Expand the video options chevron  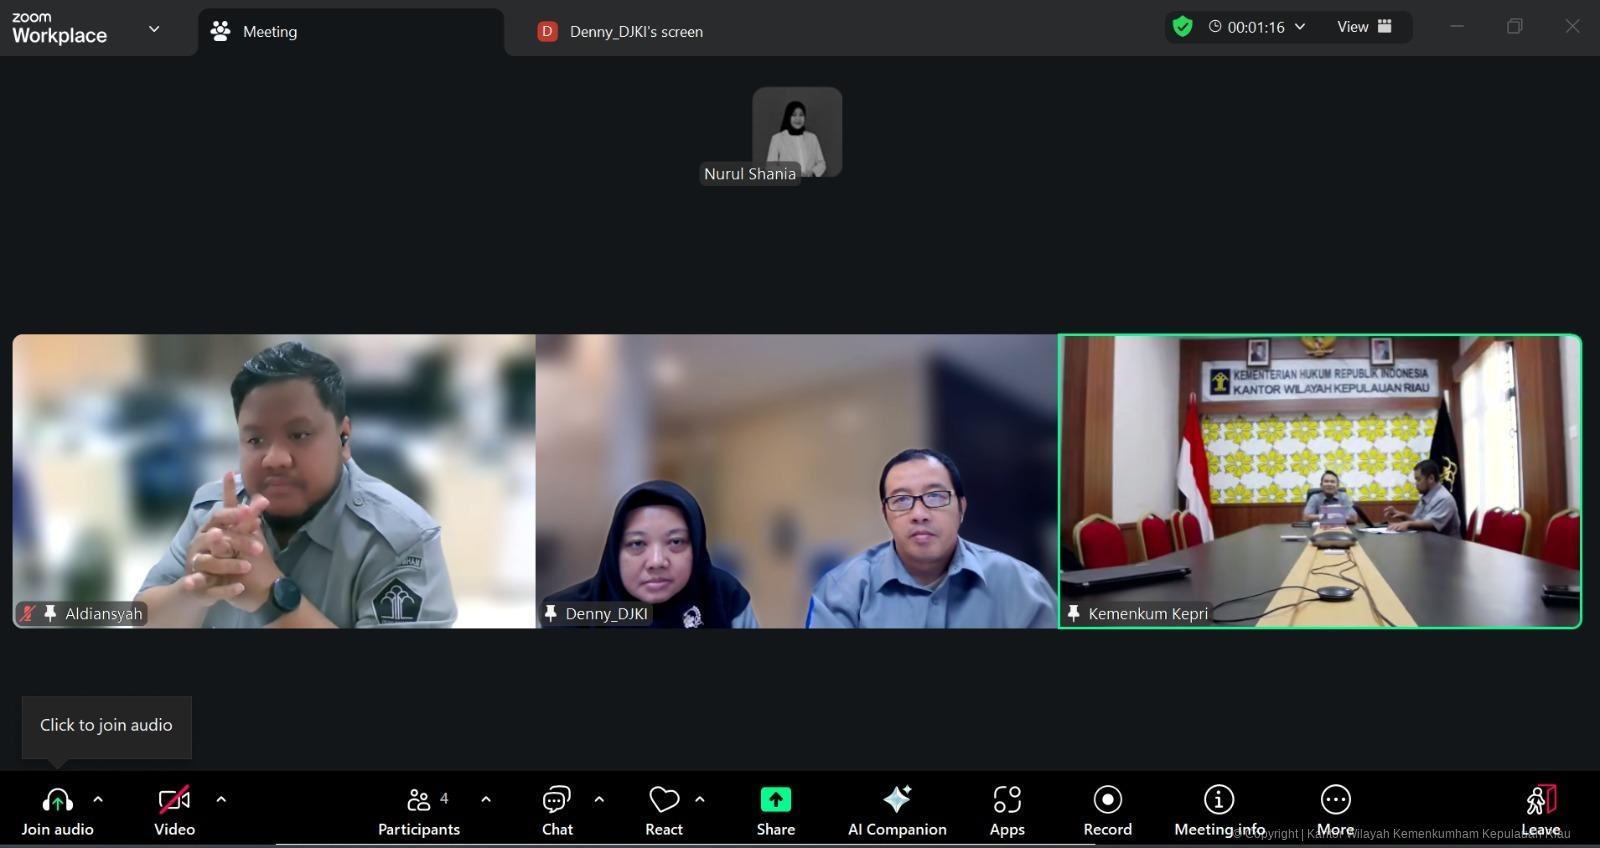pyautogui.click(x=221, y=799)
